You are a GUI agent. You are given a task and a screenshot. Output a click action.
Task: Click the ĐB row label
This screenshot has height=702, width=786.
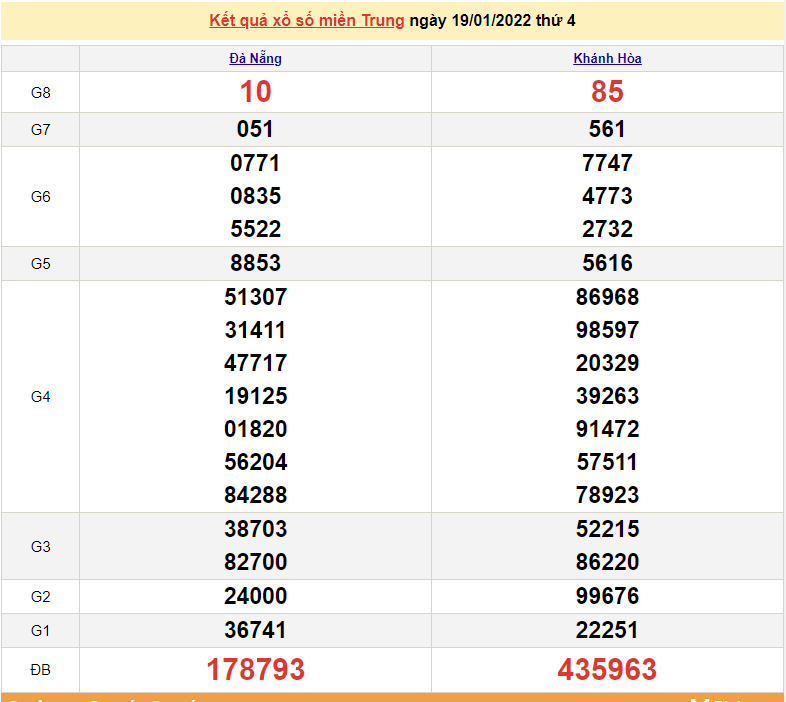coord(41,670)
